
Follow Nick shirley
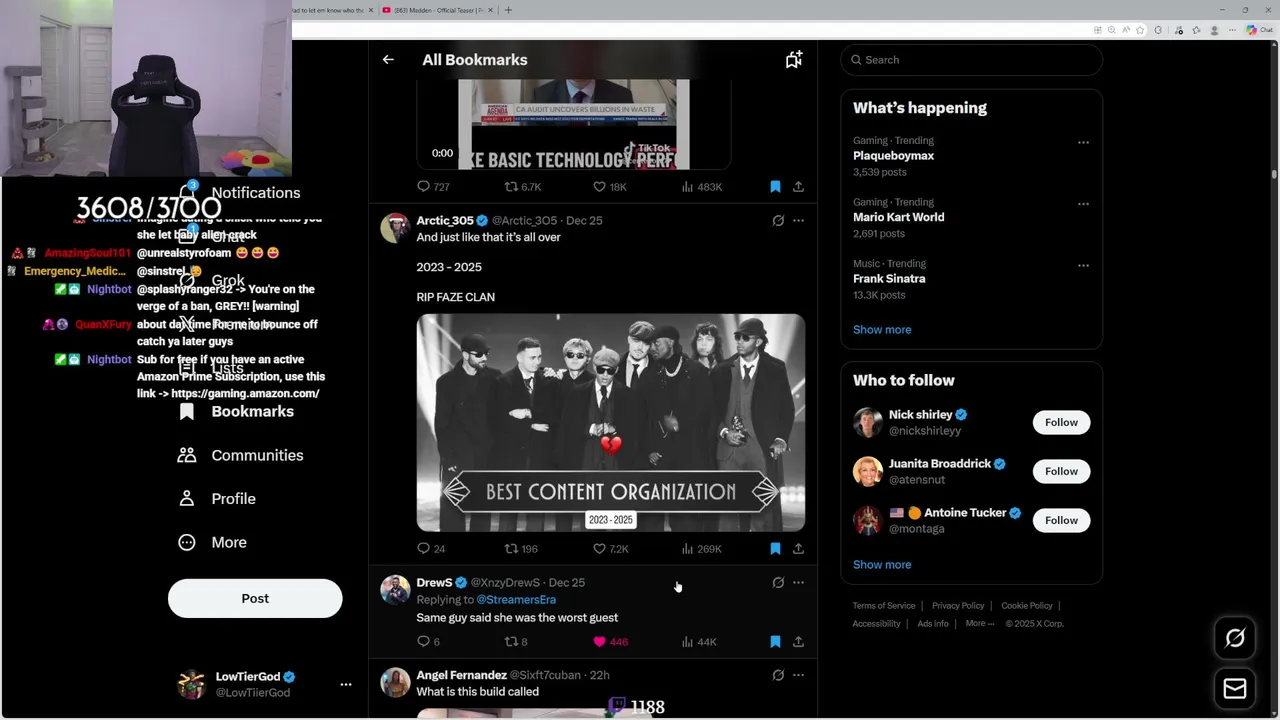[1061, 422]
